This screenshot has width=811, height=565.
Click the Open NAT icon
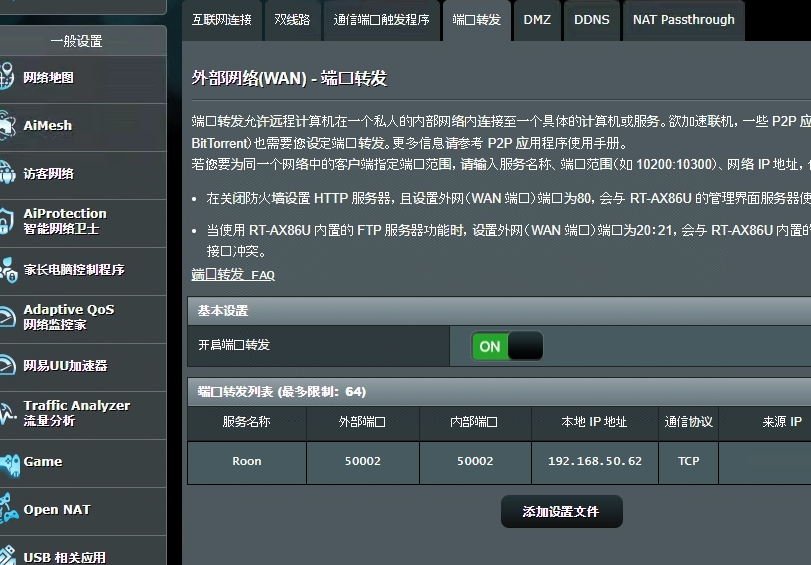tap(8, 509)
